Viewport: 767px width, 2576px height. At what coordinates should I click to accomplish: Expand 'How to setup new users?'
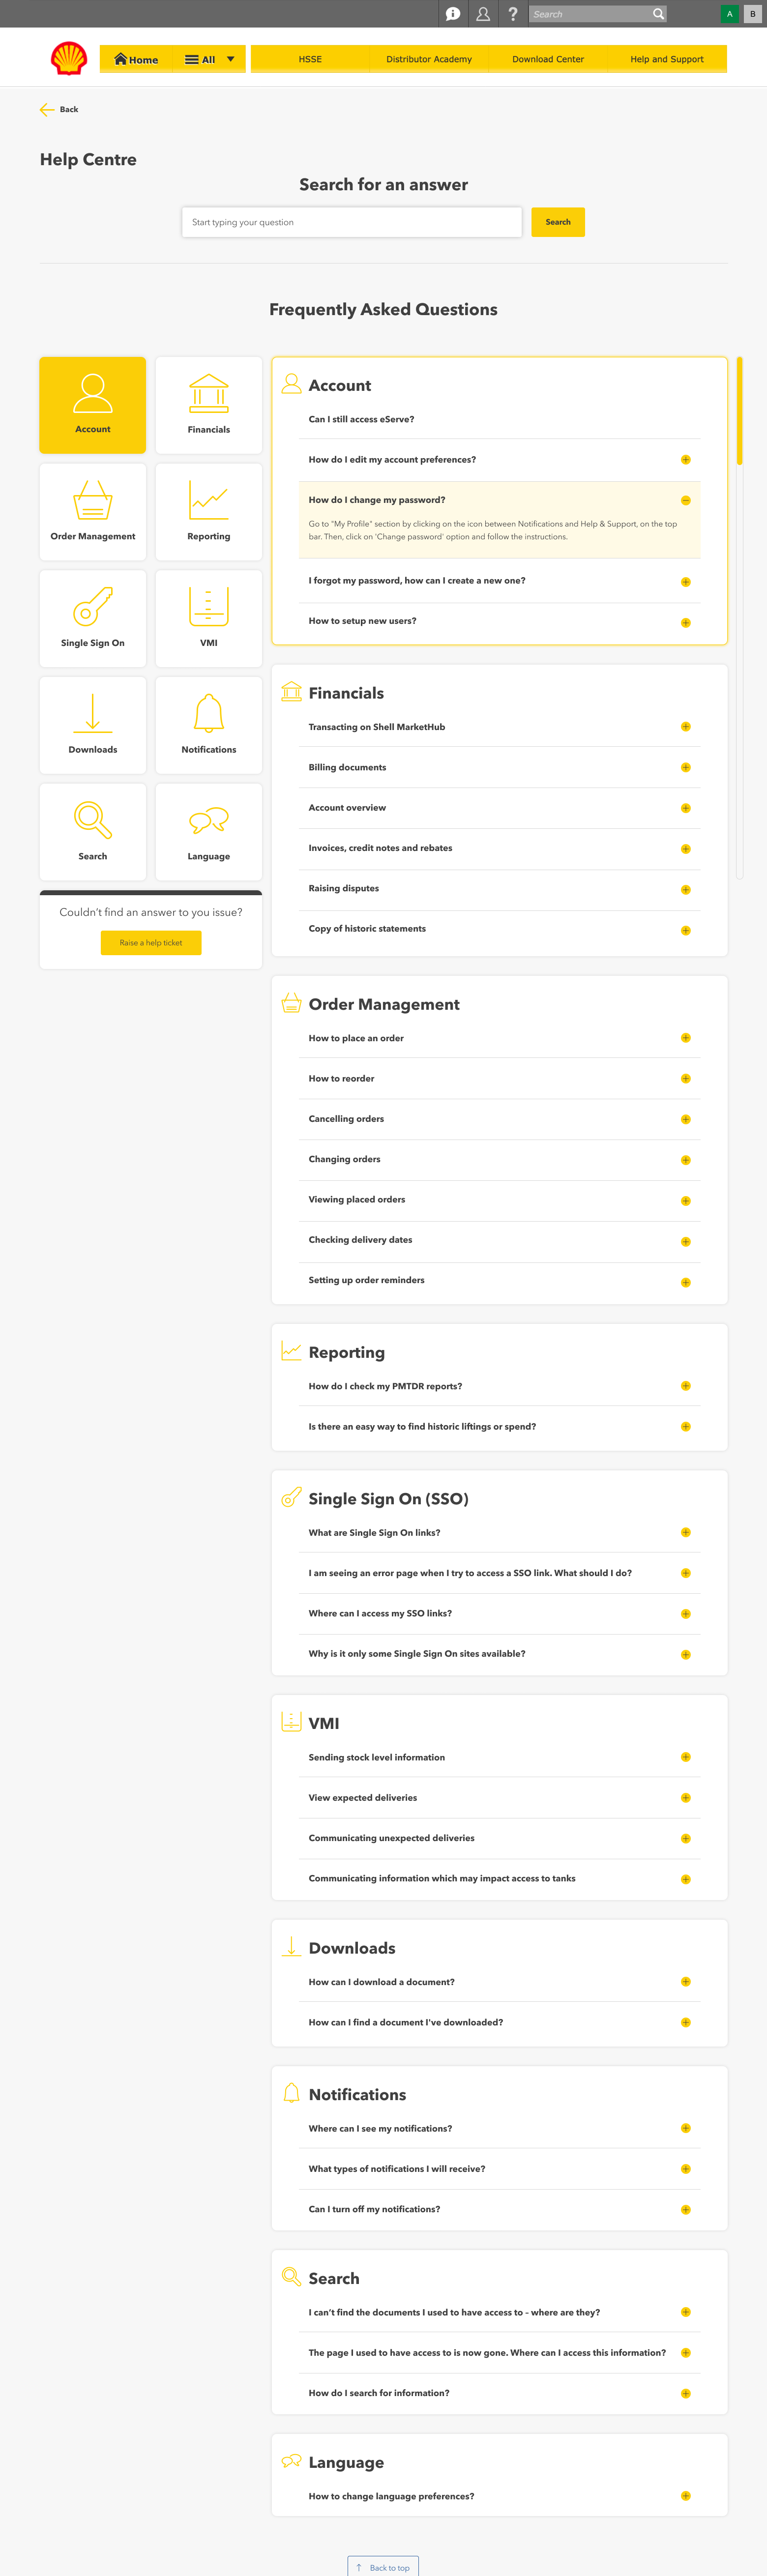[x=685, y=622]
